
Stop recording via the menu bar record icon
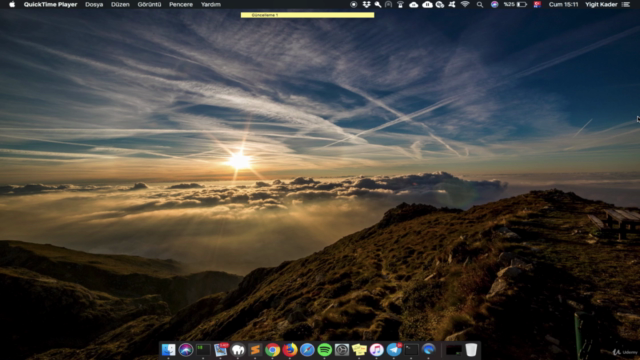point(353,4)
